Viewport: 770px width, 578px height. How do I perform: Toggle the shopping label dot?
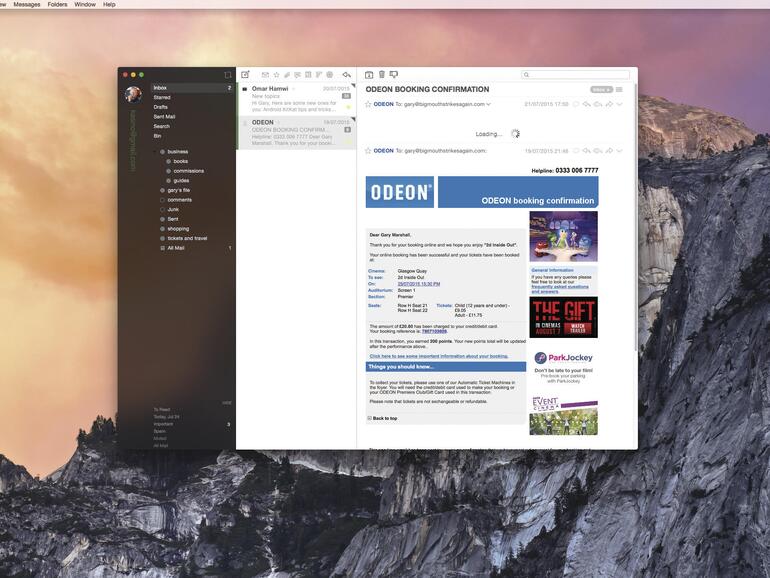click(162, 229)
